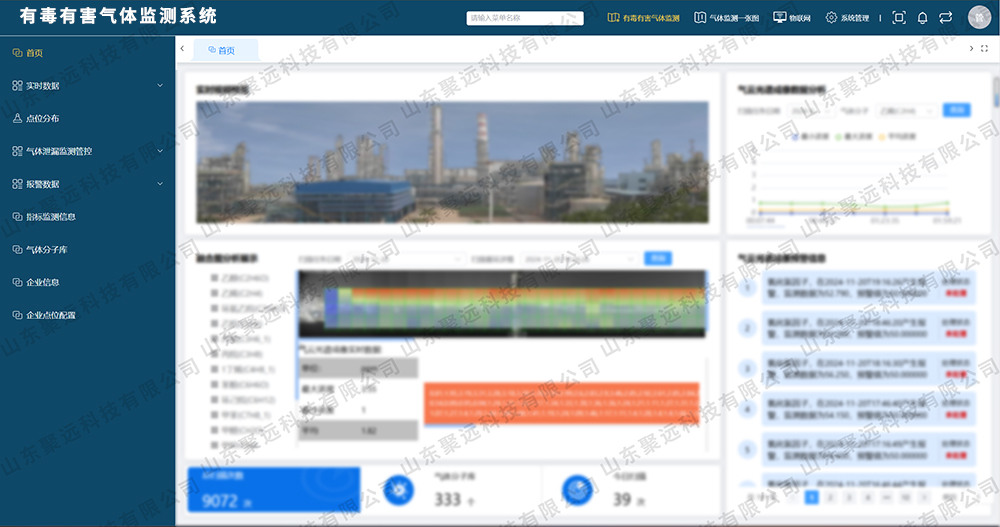Click the 气体分子库 sidebar icon

17,249
